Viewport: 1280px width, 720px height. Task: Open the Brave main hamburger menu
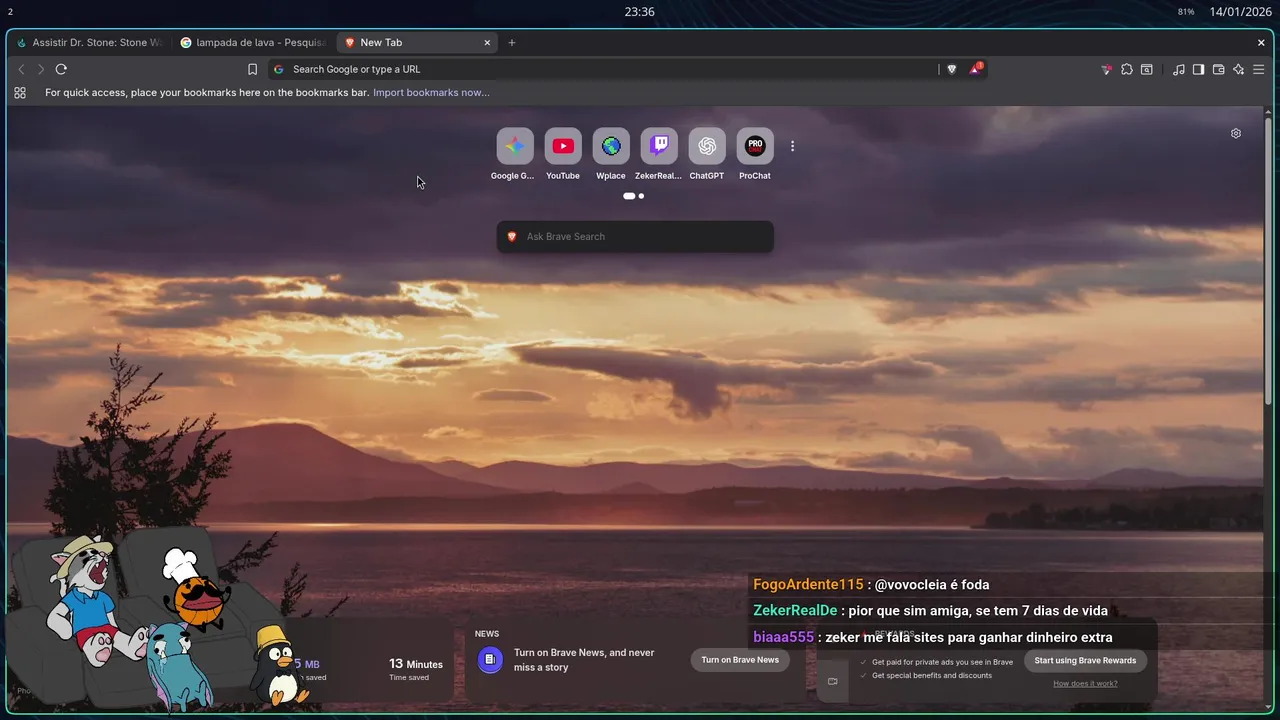coord(1259,69)
